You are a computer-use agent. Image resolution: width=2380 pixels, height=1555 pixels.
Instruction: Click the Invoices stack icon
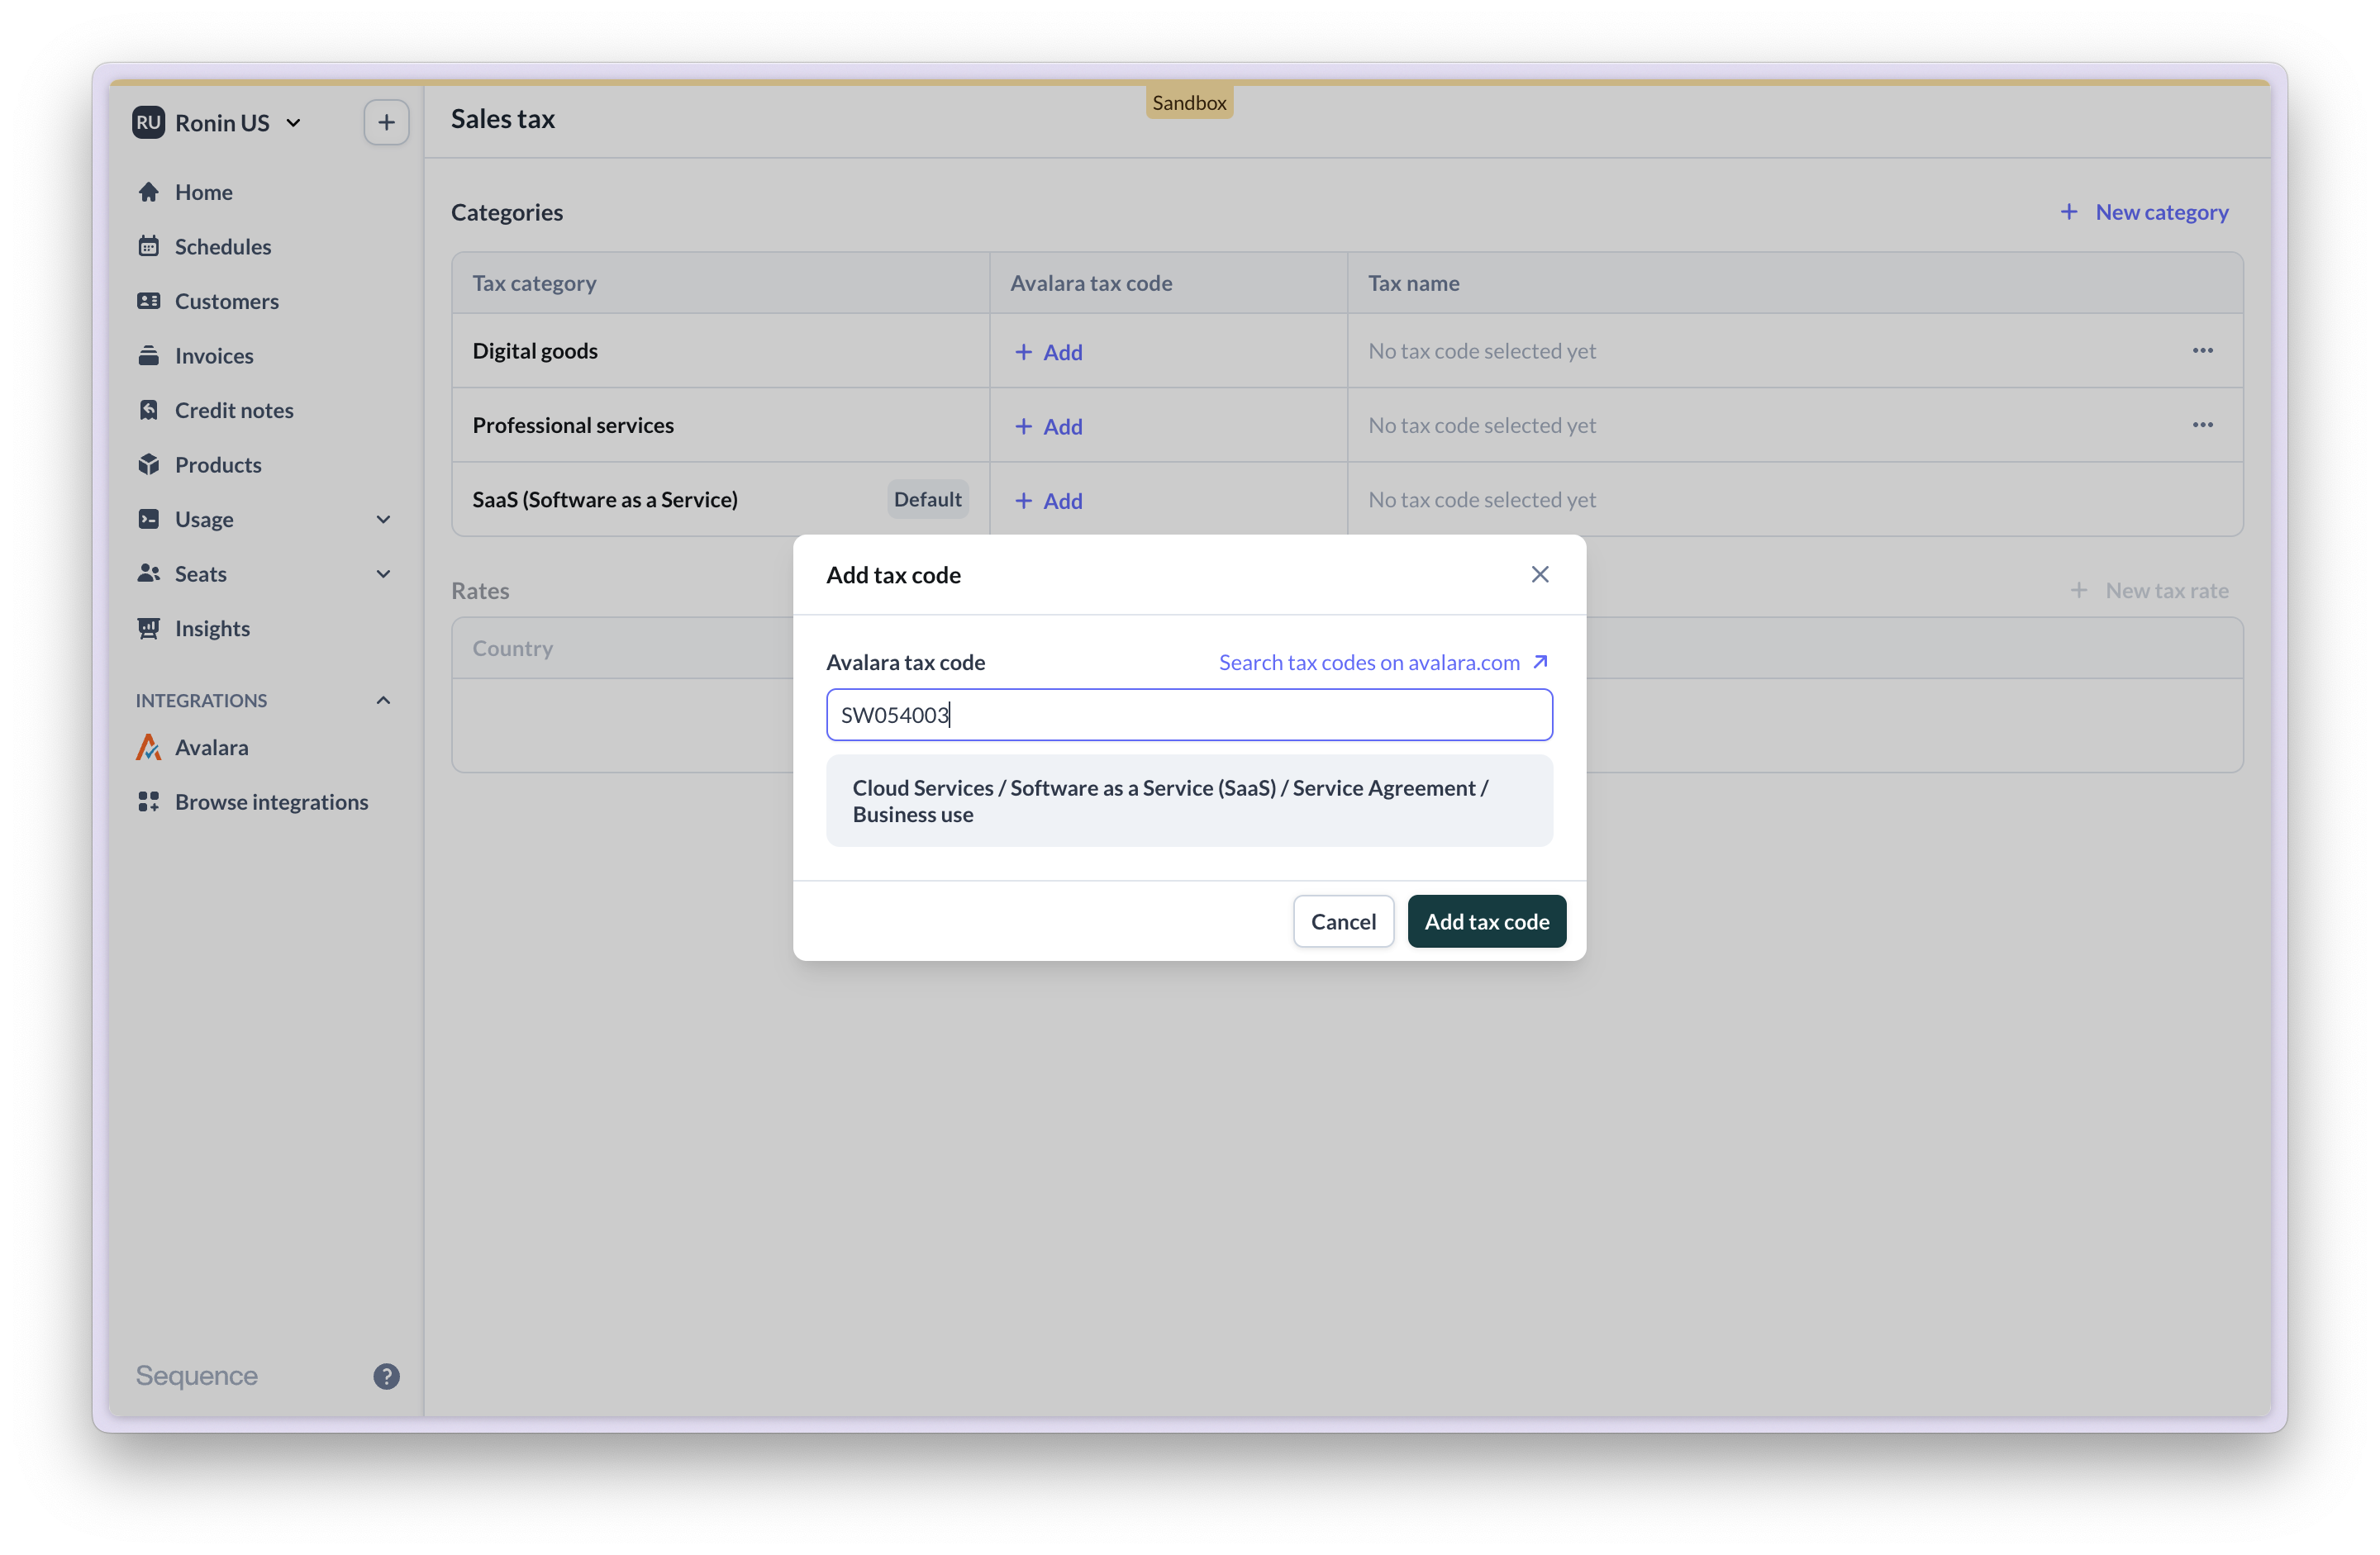(x=149, y=355)
